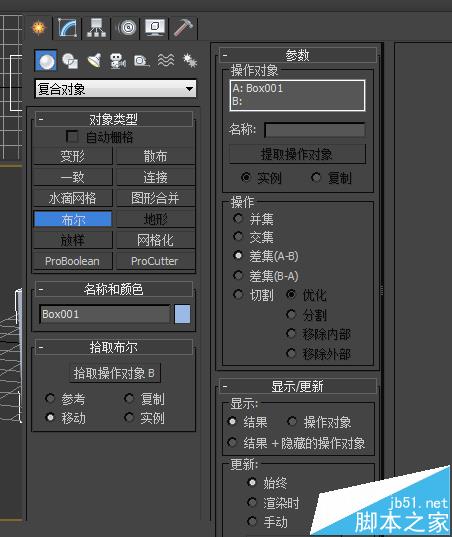The width and height of the screenshot is (452, 537).
Task: Click the 连接 button
Action: [155, 177]
